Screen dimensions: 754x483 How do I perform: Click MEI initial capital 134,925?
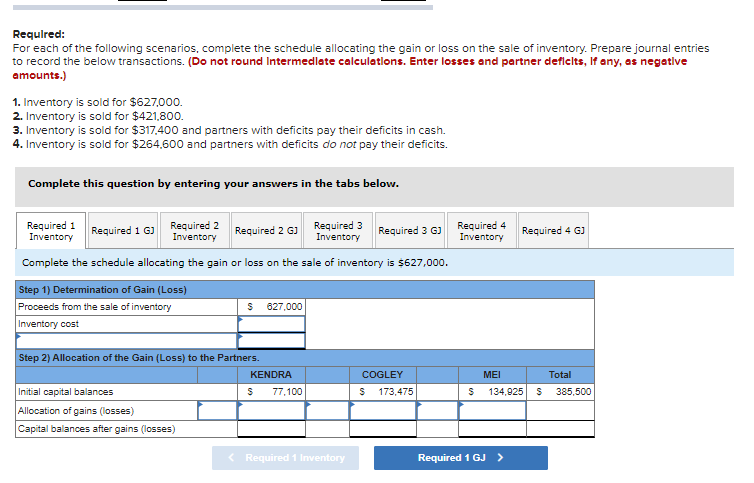coord(505,392)
